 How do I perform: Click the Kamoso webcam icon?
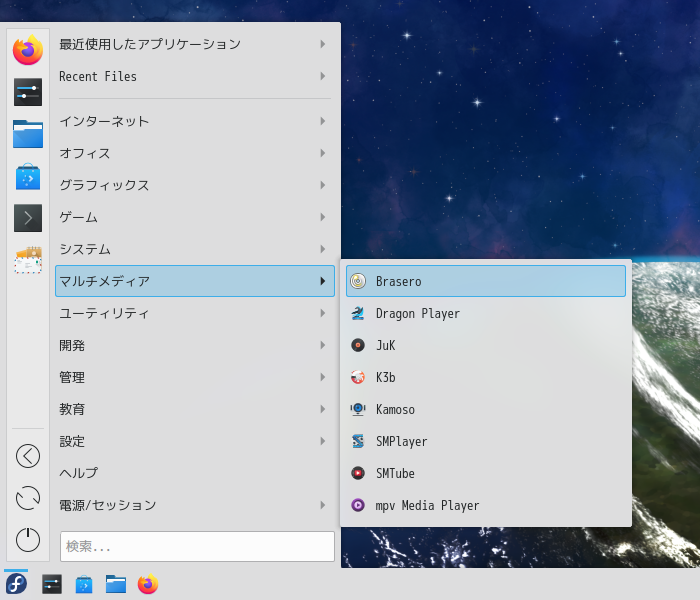tap(358, 409)
